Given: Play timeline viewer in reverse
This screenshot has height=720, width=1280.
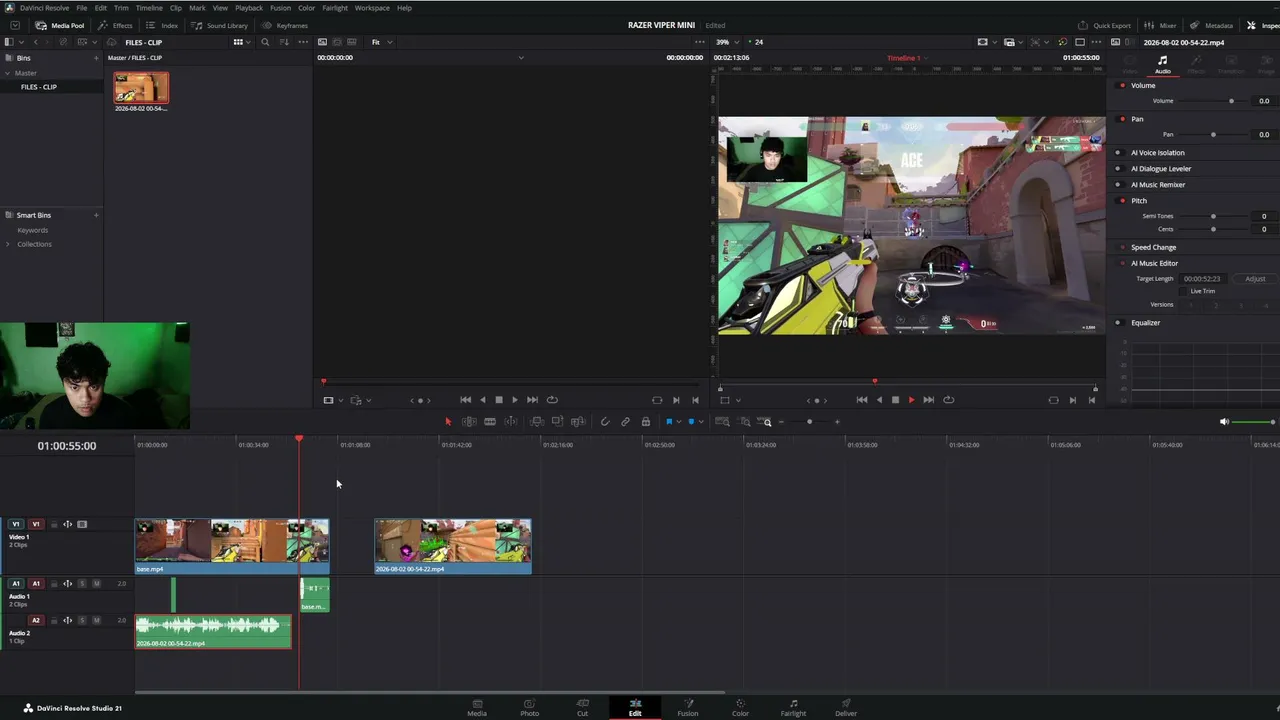Looking at the screenshot, I should (879, 400).
